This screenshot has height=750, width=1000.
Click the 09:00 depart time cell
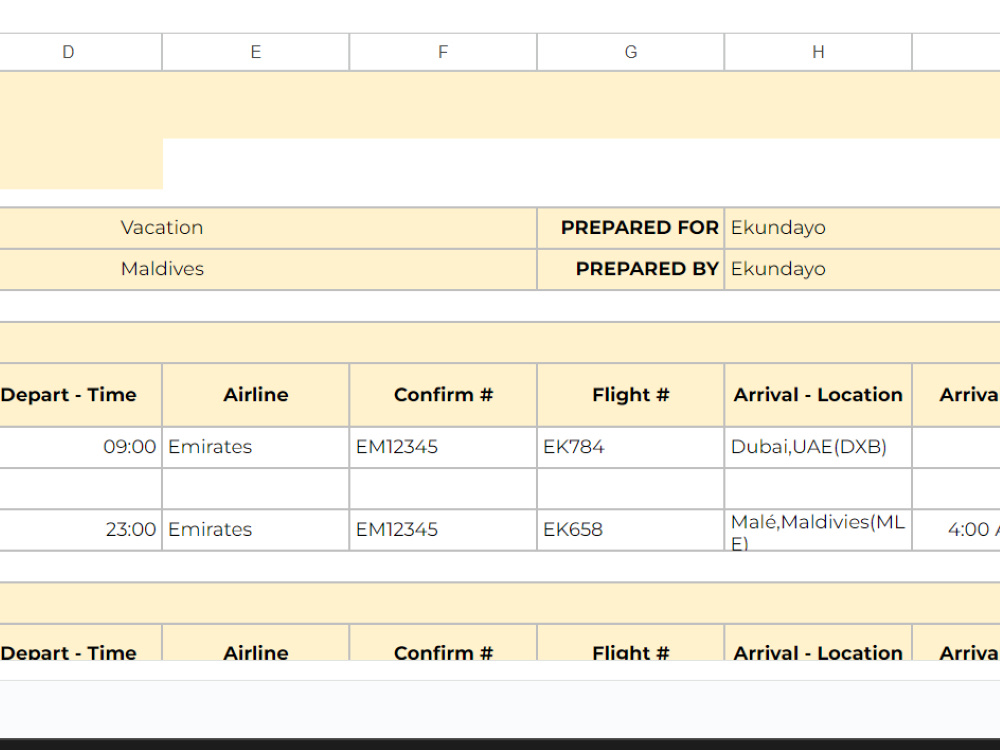point(81,447)
